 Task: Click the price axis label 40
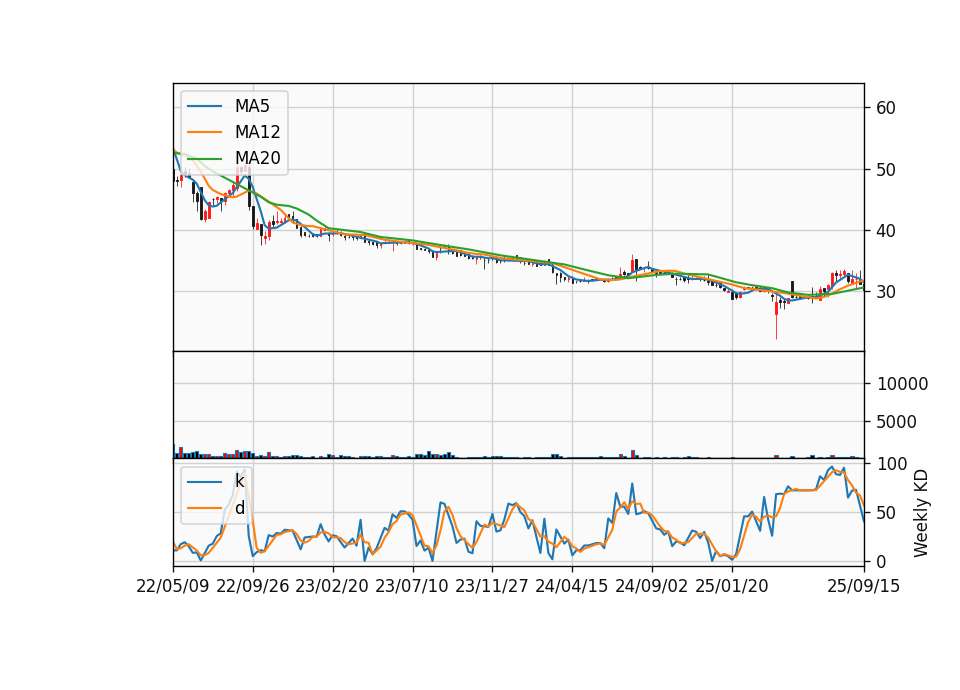pyautogui.click(x=886, y=231)
